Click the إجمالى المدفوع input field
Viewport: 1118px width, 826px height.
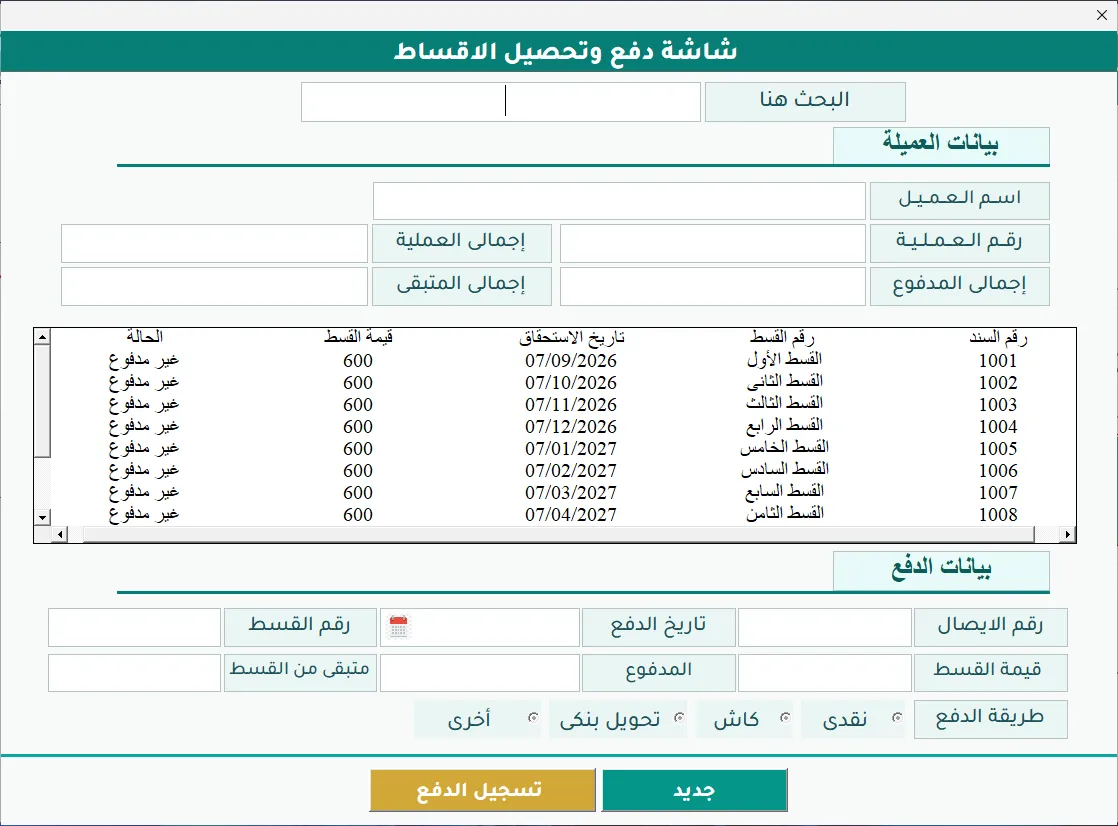[x=712, y=287]
